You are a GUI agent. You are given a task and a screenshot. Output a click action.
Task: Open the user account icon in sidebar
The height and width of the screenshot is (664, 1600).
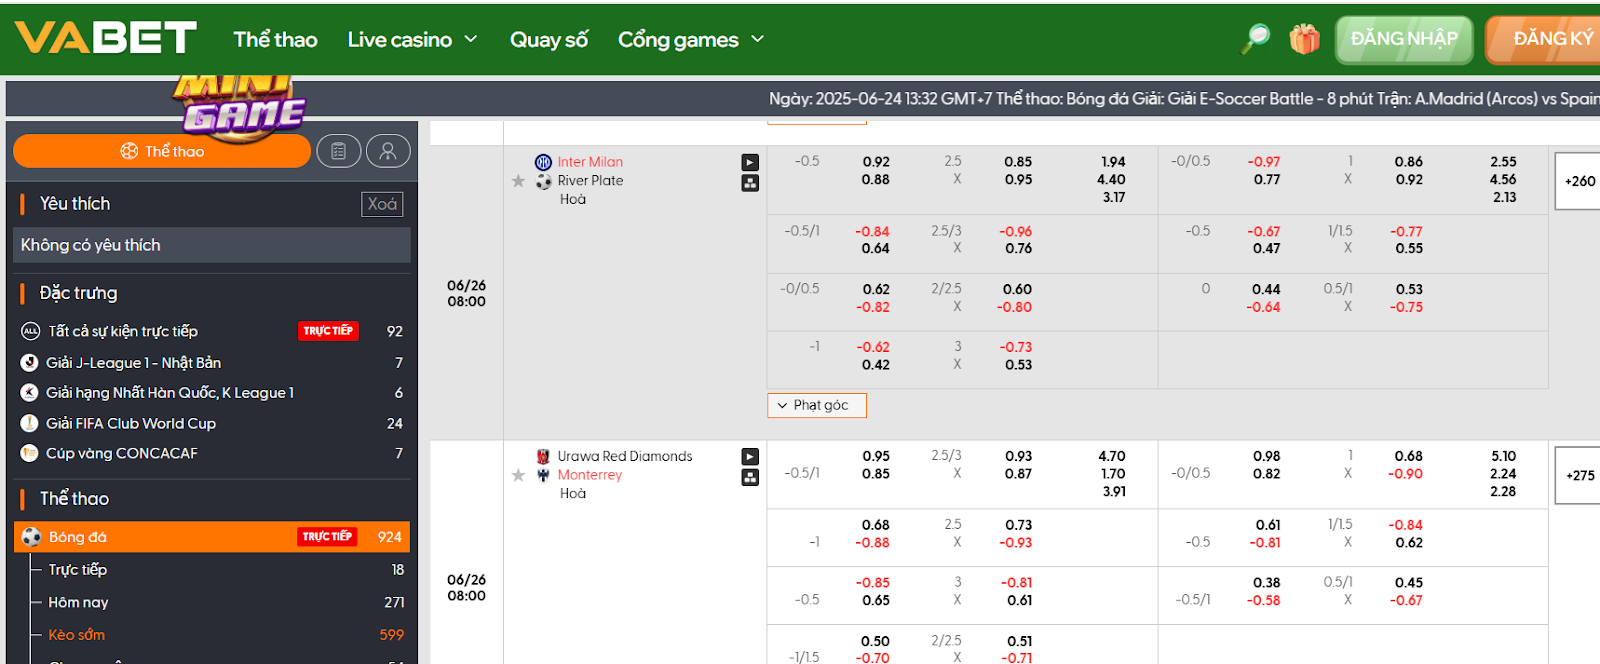click(388, 151)
